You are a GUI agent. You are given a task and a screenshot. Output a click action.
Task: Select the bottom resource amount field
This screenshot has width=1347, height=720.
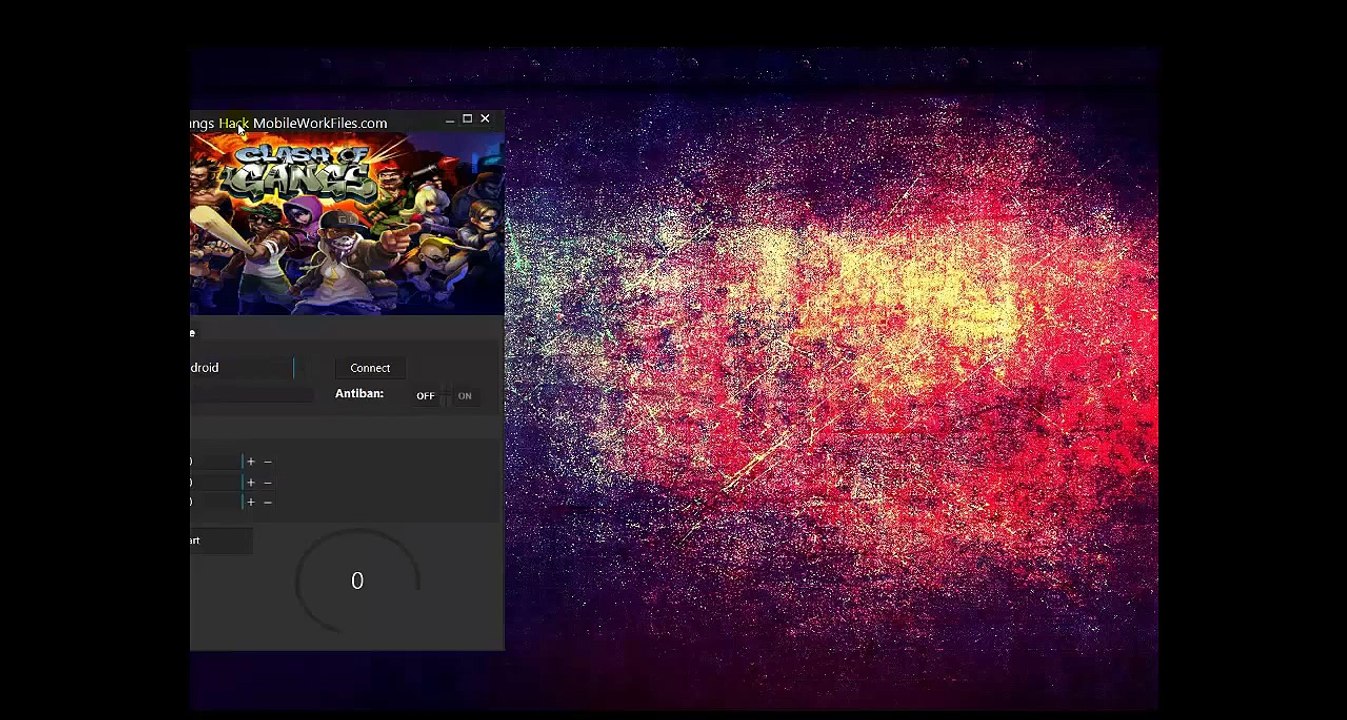coord(216,502)
